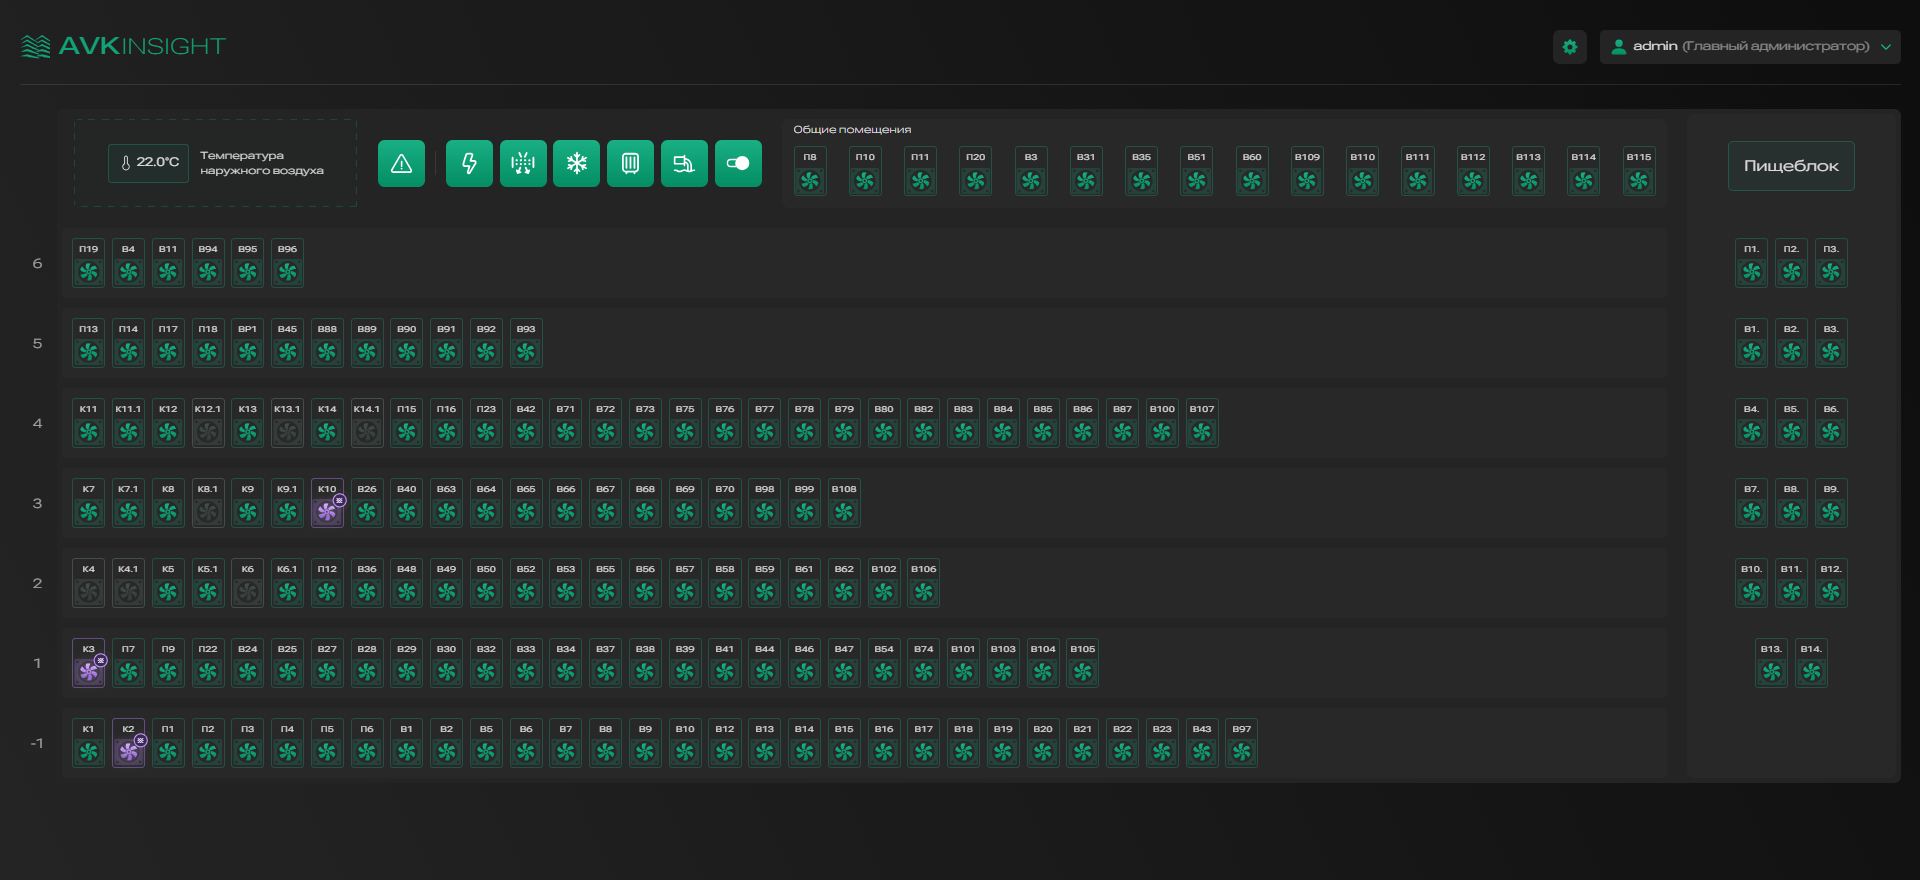Click the lightning bolt power filter button
This screenshot has height=880, width=1920.
469,164
